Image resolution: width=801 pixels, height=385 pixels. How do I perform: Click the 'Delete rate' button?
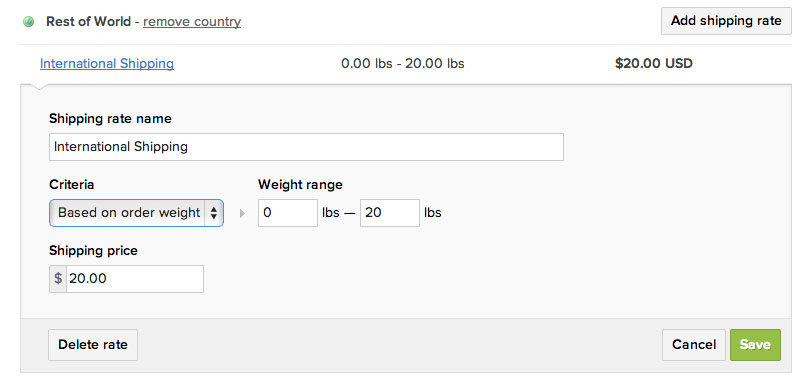coord(93,345)
